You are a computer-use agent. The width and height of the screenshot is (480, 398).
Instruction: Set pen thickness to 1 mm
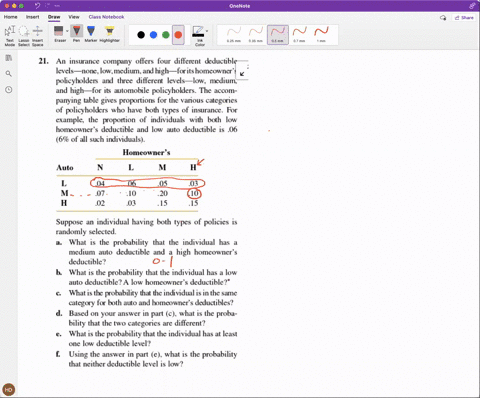tap(321, 35)
